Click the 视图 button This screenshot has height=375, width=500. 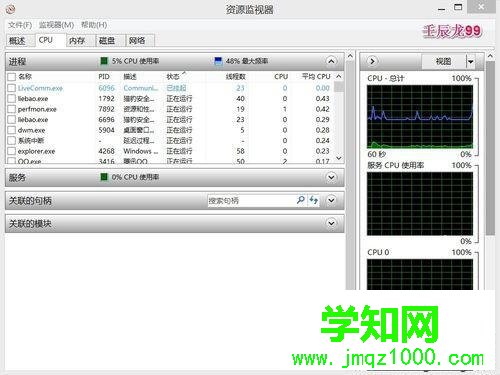[443, 61]
